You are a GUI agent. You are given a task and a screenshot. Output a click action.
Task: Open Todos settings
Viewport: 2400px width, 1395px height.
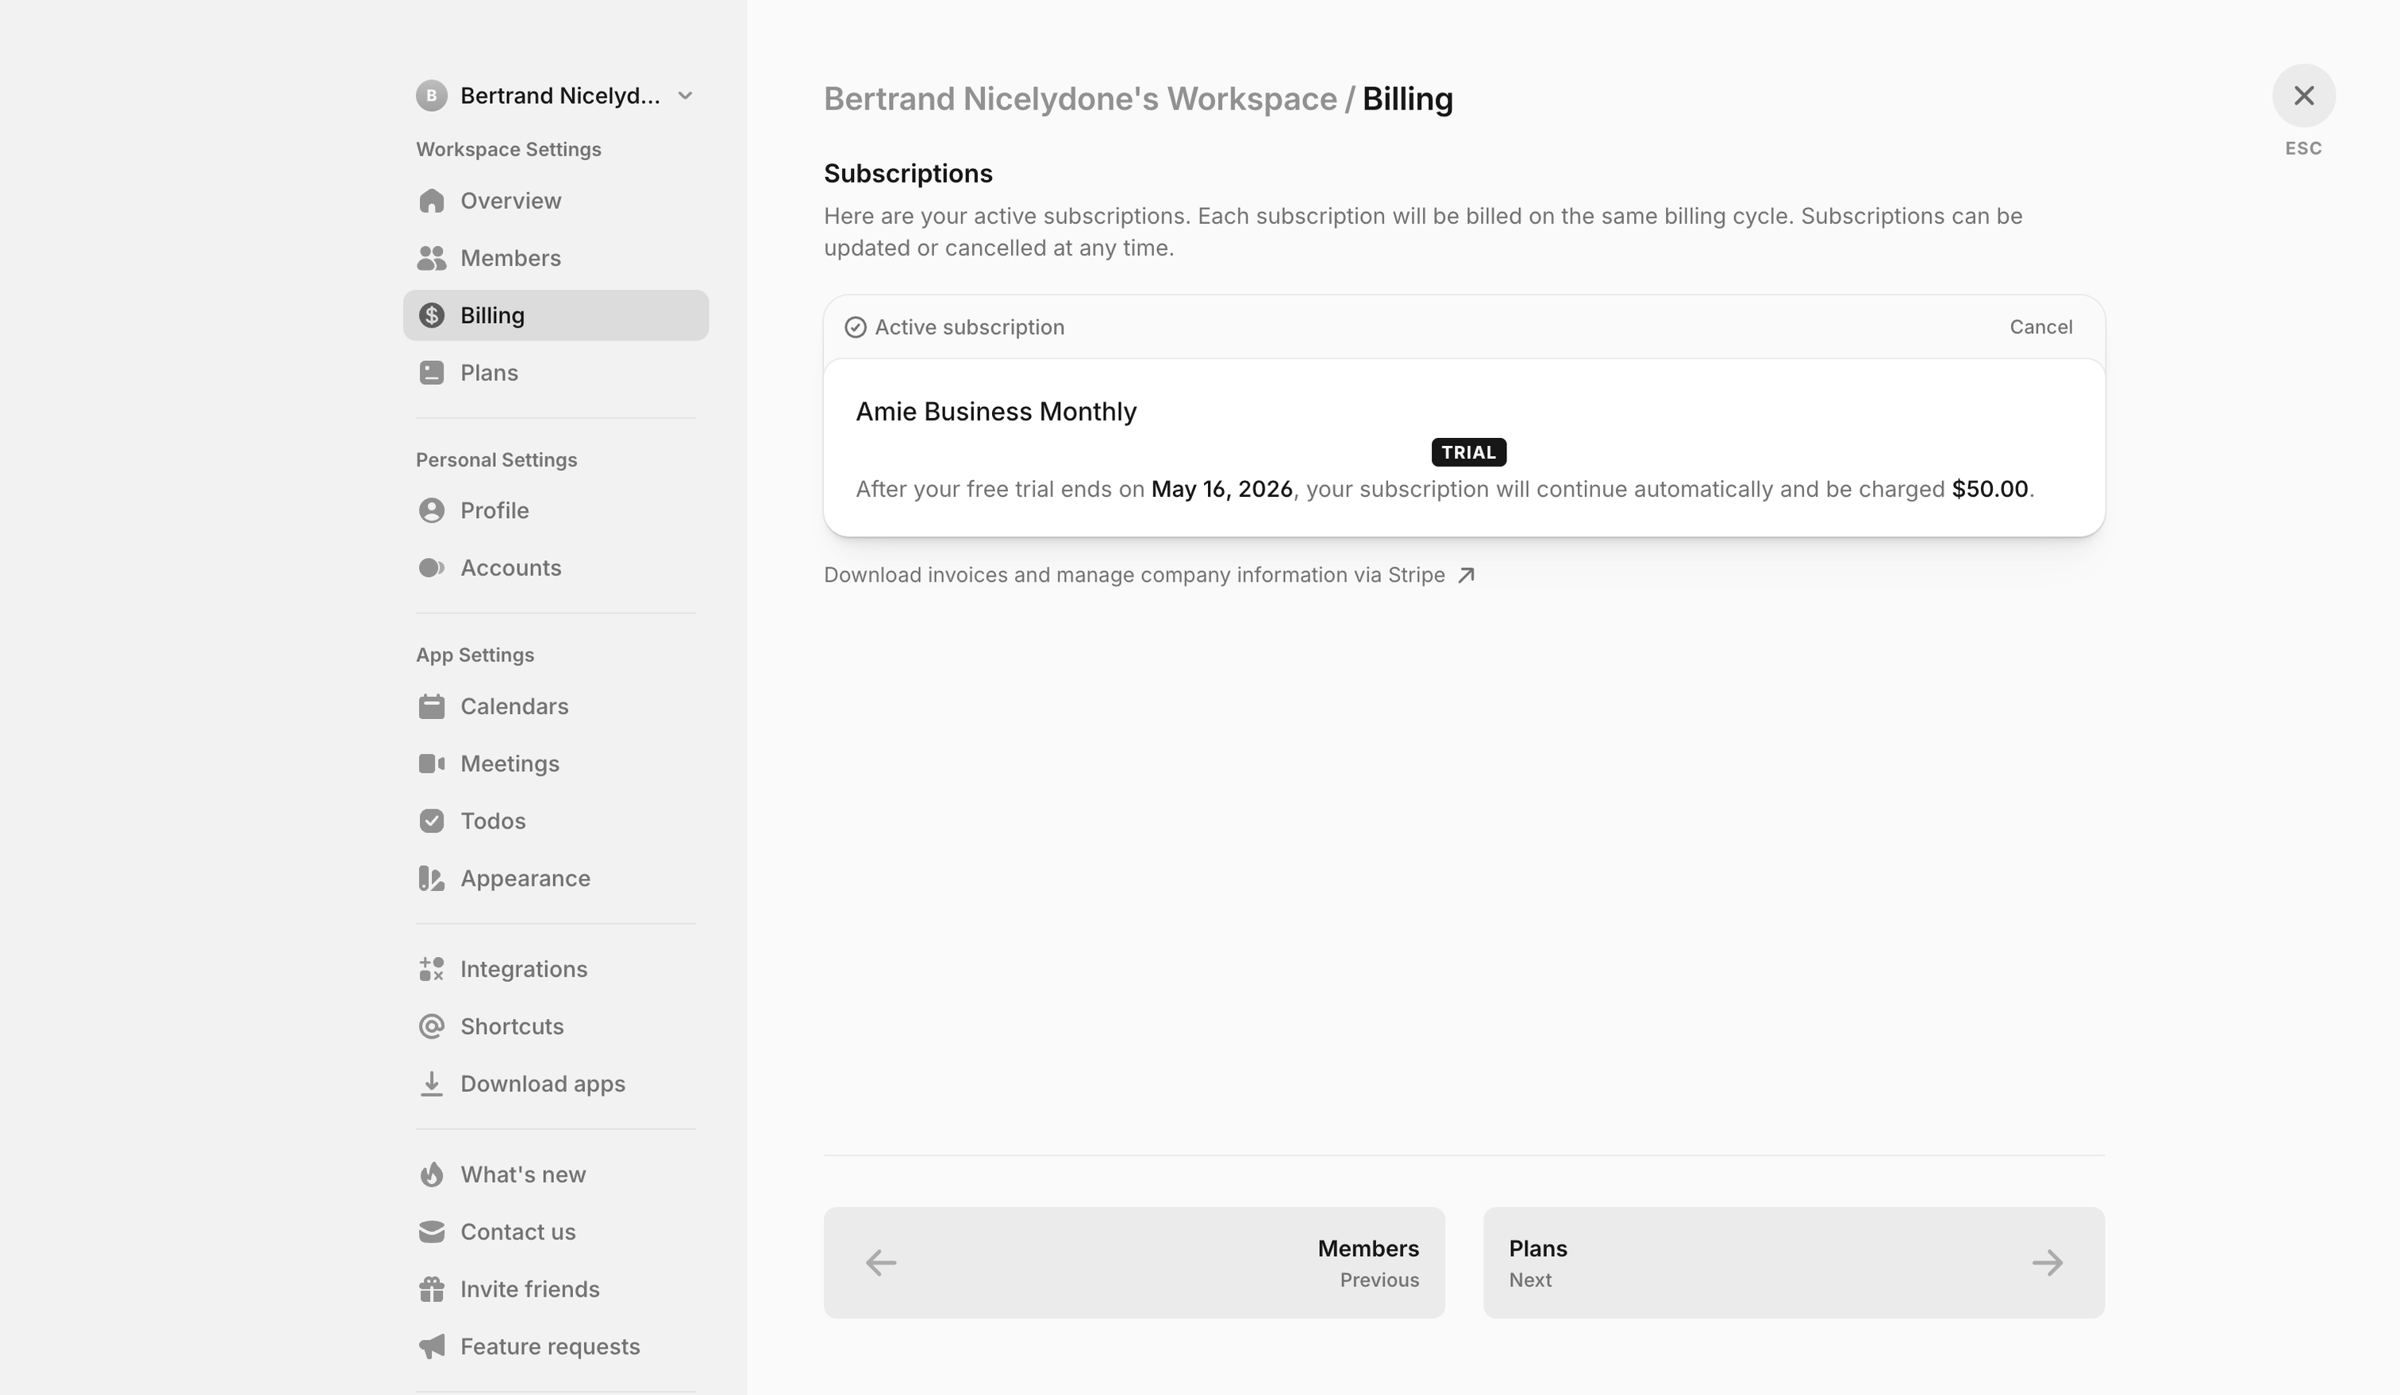point(555,821)
